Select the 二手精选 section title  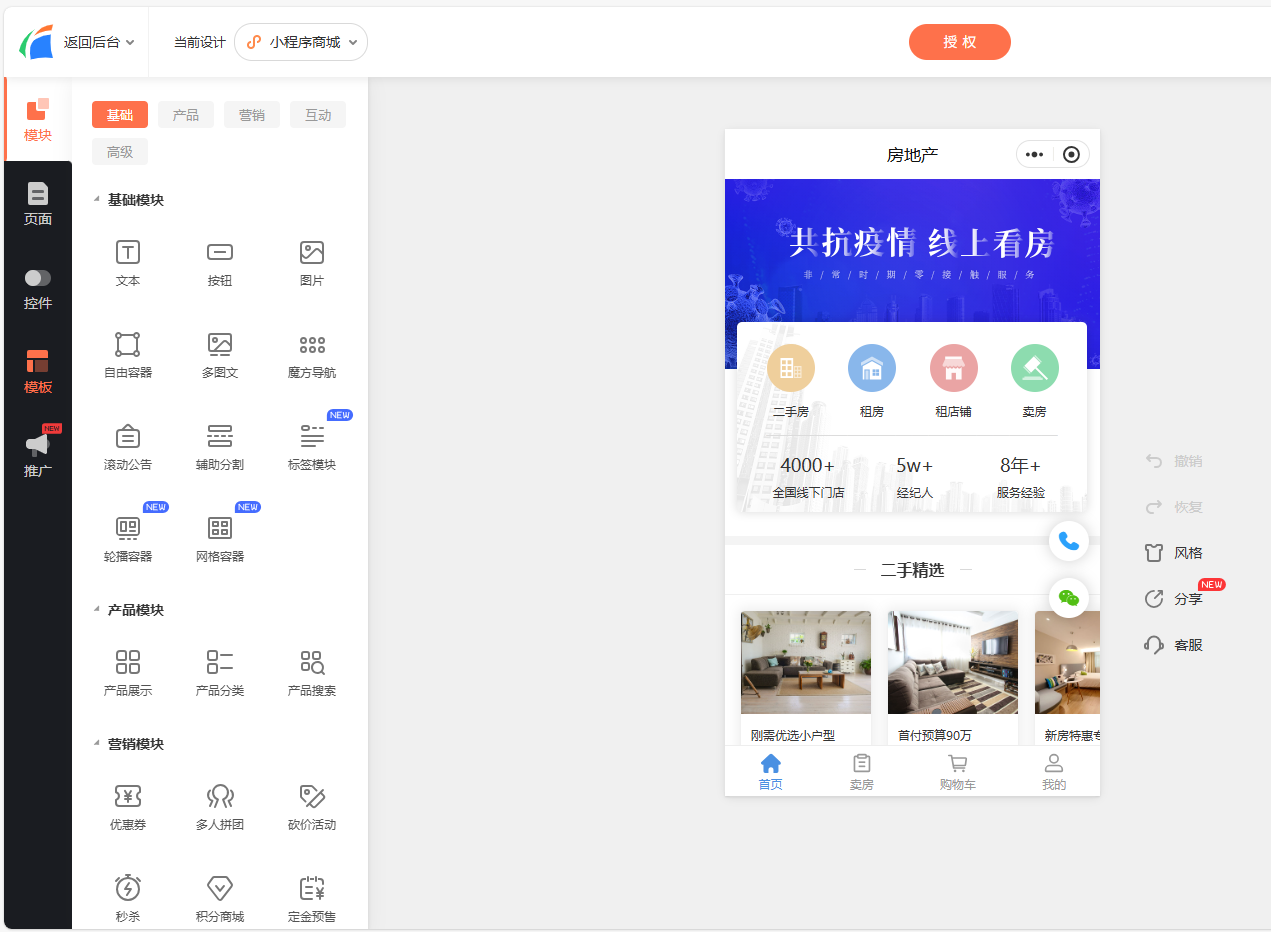(x=912, y=570)
